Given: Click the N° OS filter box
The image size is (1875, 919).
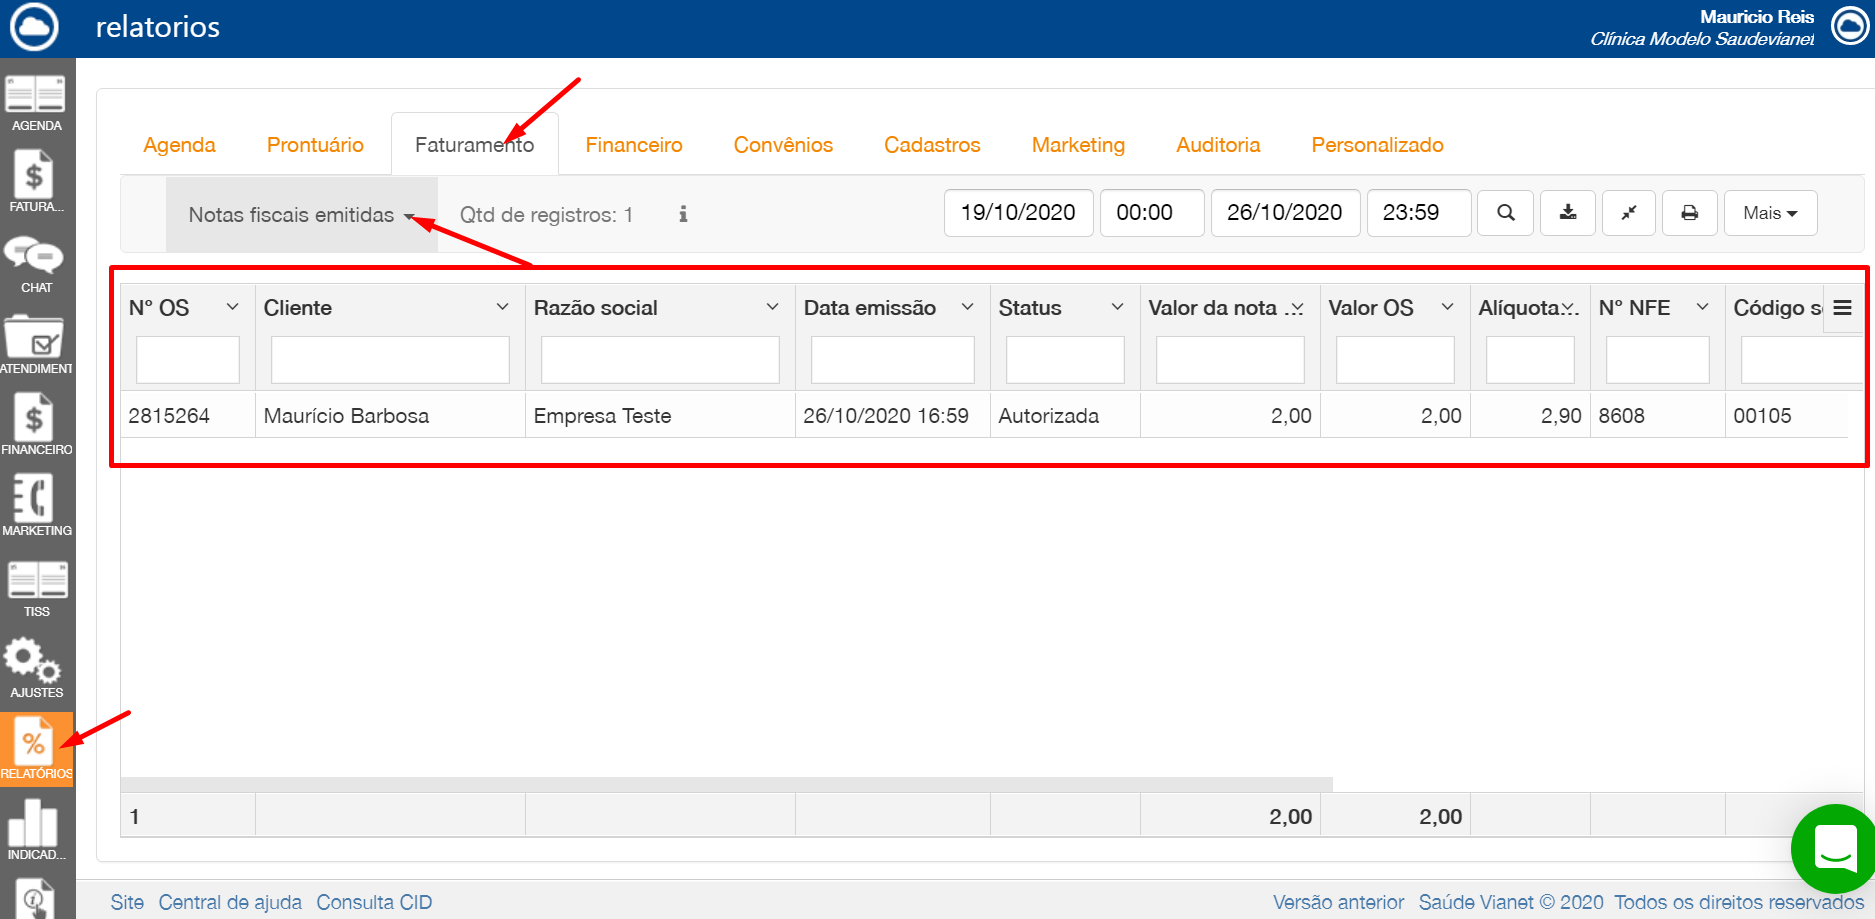Looking at the screenshot, I should [x=188, y=360].
